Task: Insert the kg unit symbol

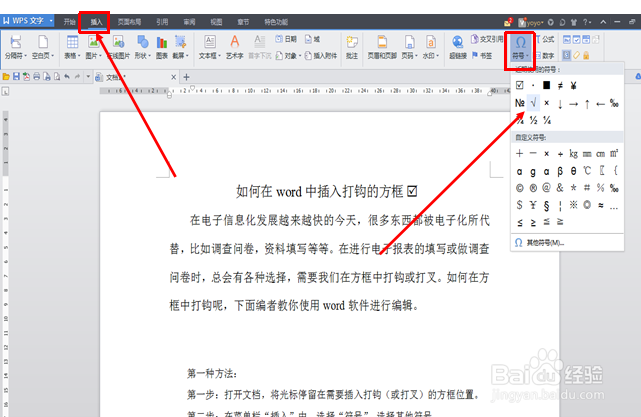Action: [x=574, y=153]
